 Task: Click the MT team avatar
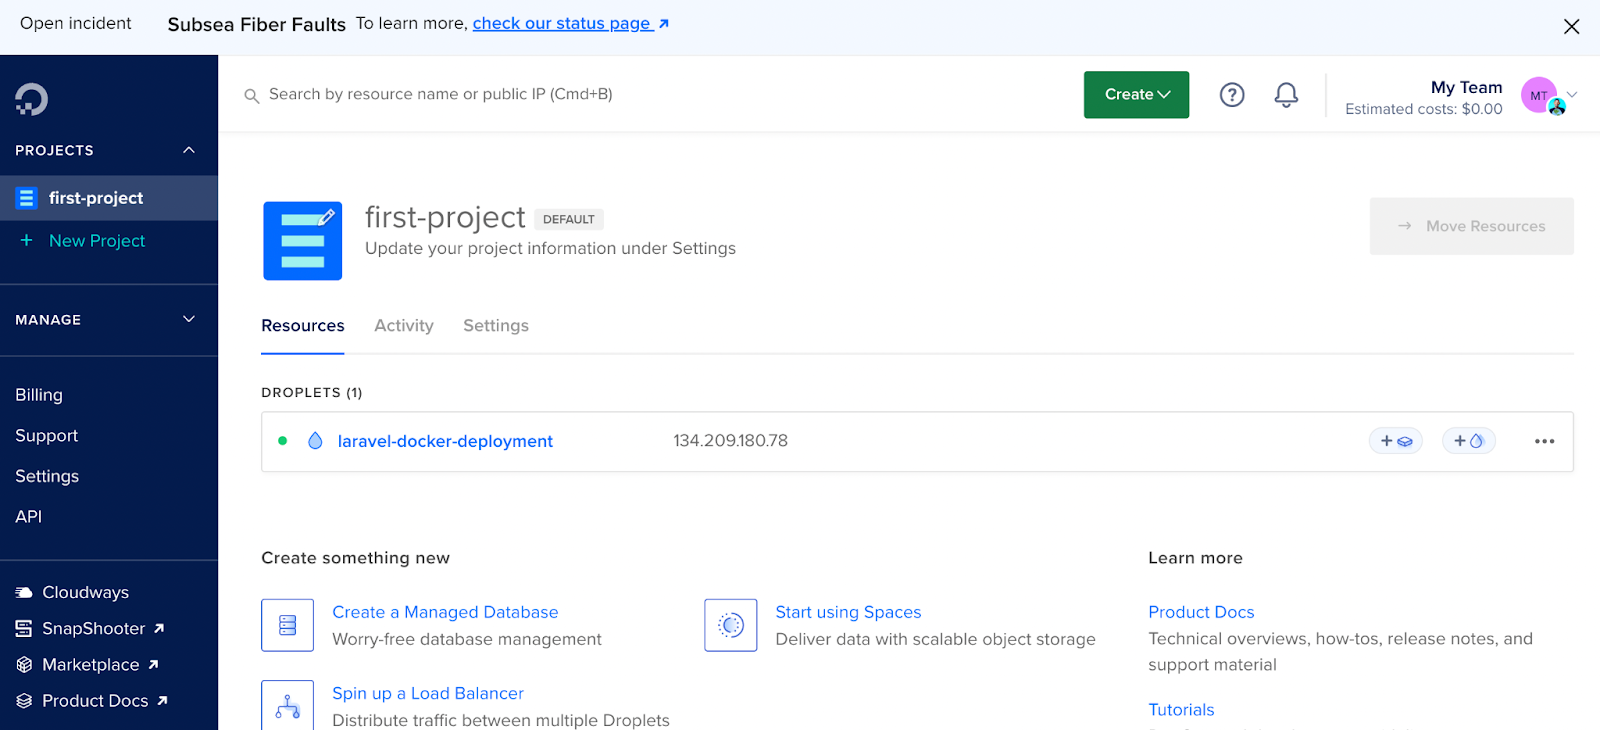(1540, 95)
